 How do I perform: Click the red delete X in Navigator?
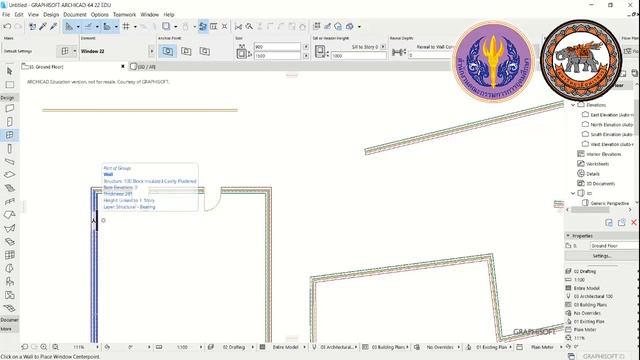(x=634, y=222)
